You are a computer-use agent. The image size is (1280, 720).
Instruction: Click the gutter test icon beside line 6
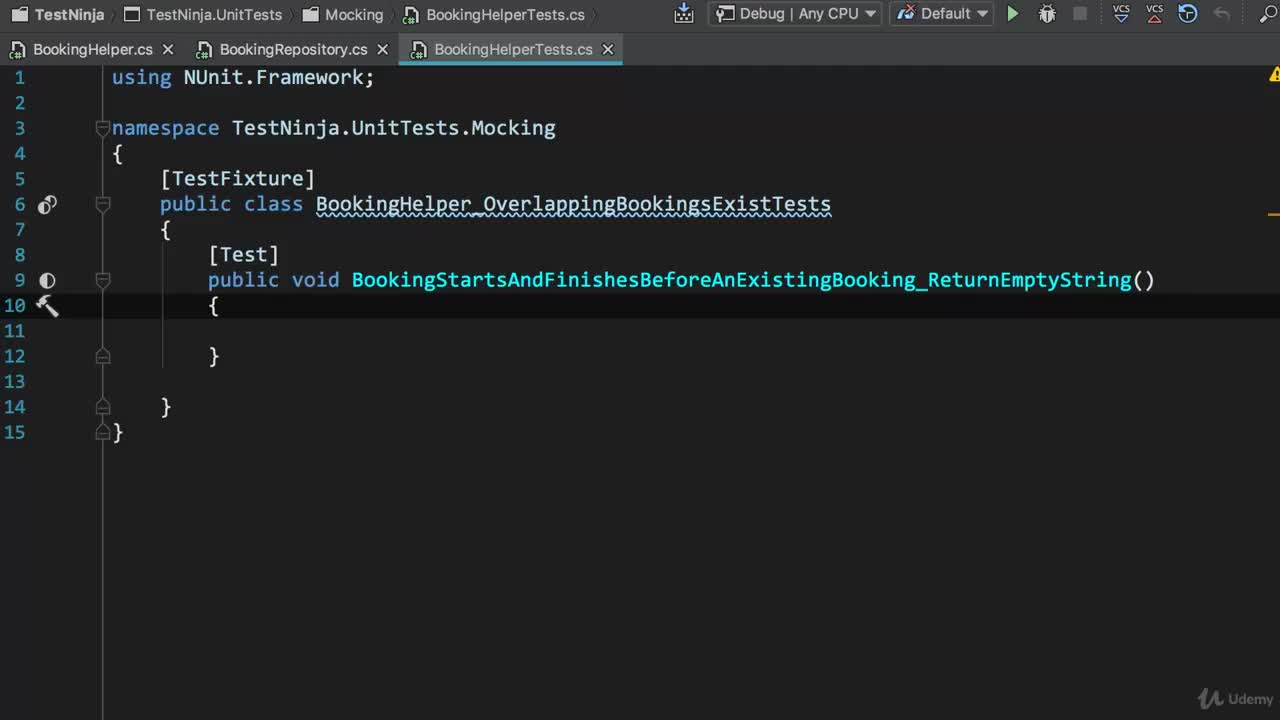point(47,205)
